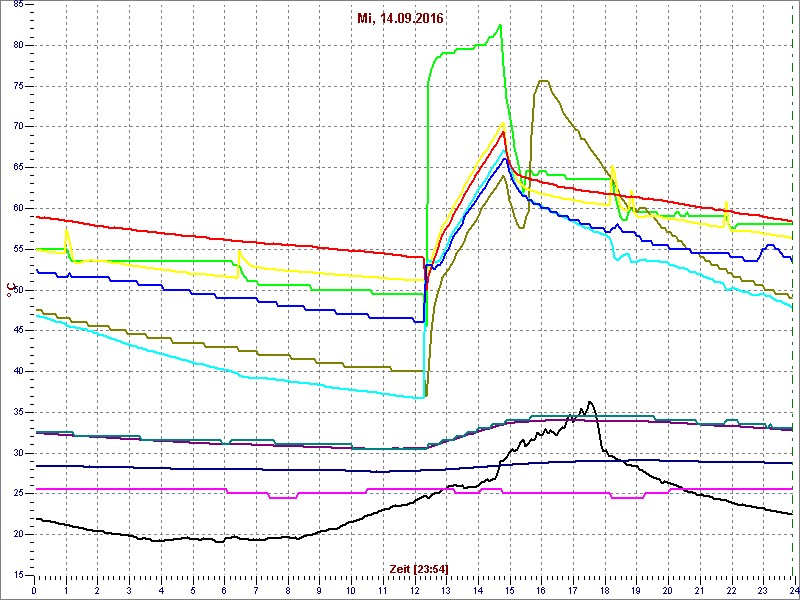The image size is (800, 600).
Task: Click the olive curve's peak near 76 degrees
Action: [x=543, y=81]
